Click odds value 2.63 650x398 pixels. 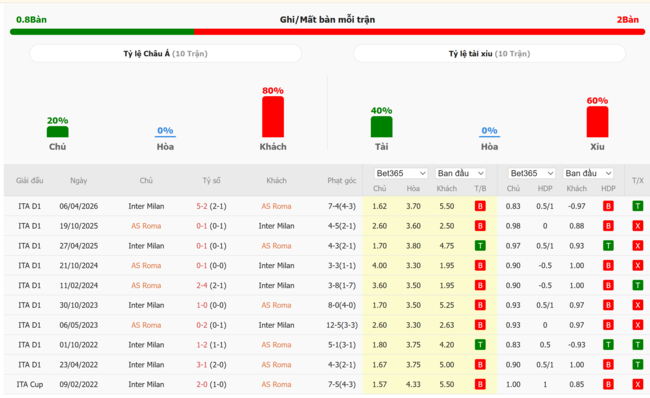tap(446, 325)
